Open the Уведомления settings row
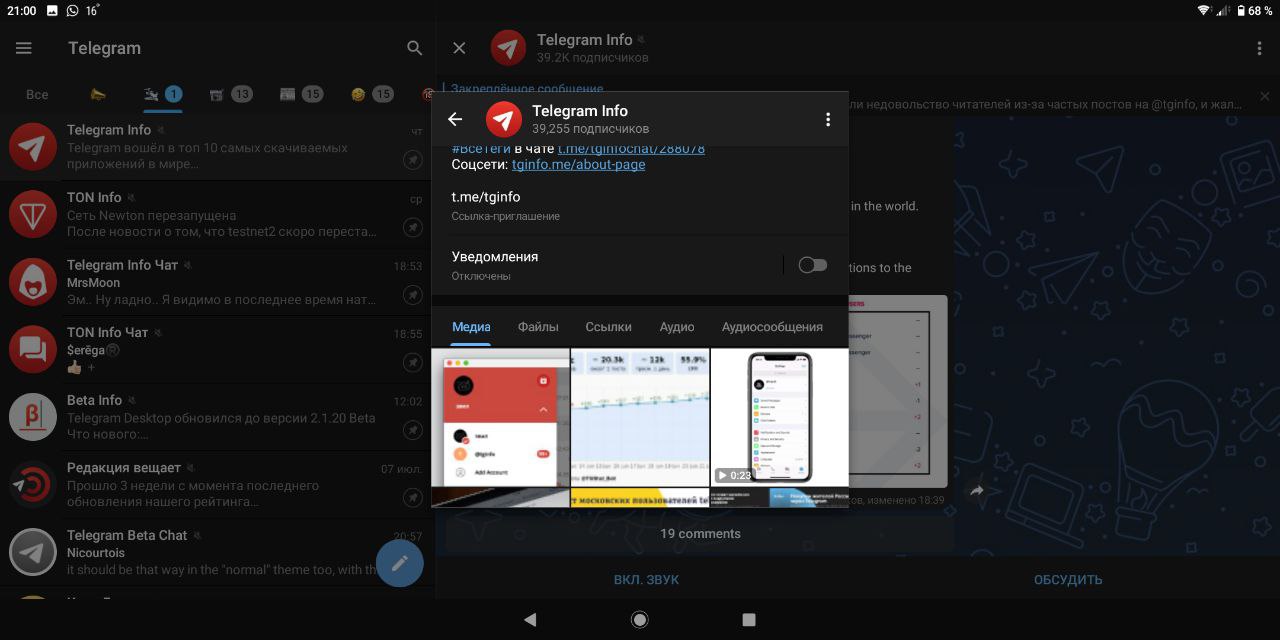1280x640 pixels. (640, 265)
